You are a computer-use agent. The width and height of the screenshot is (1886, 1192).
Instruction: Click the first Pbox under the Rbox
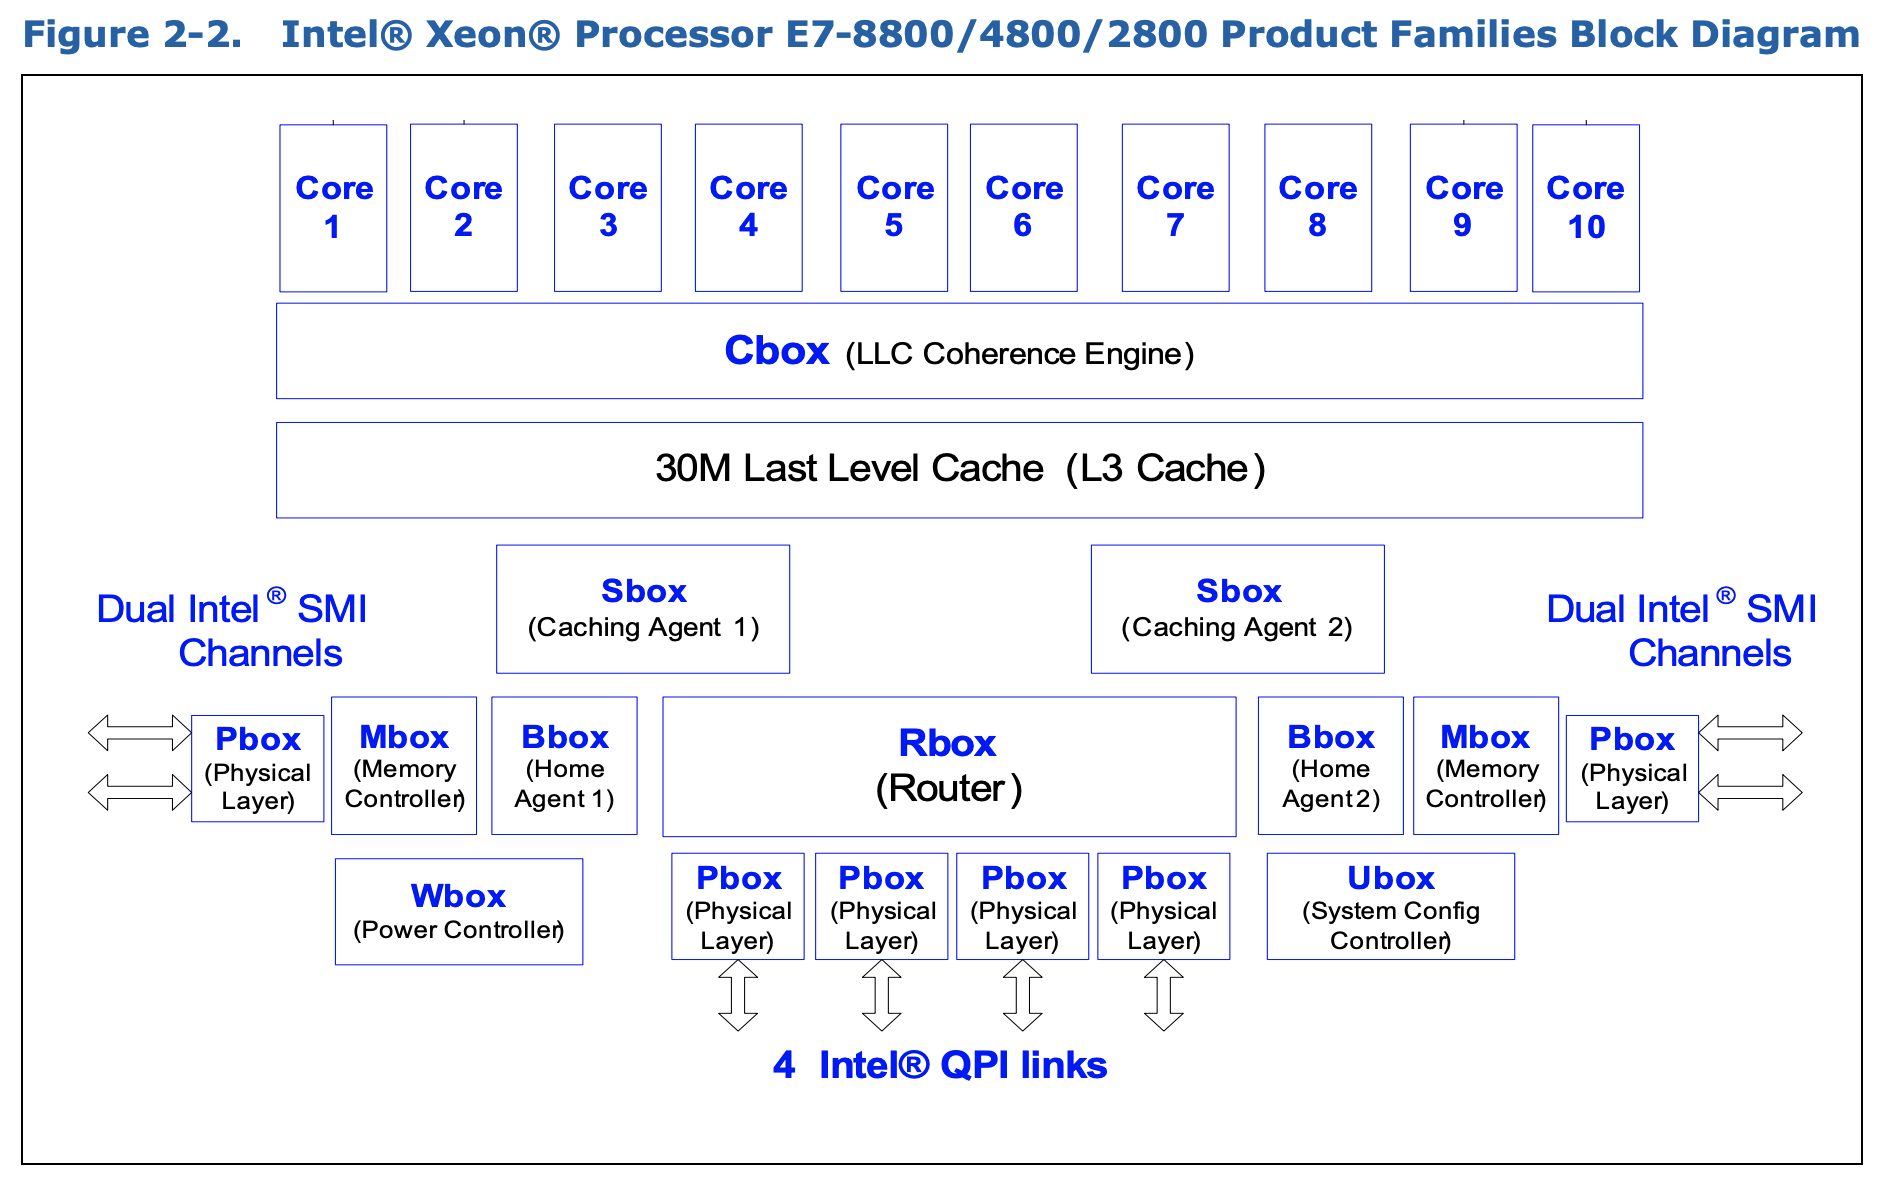pos(738,907)
